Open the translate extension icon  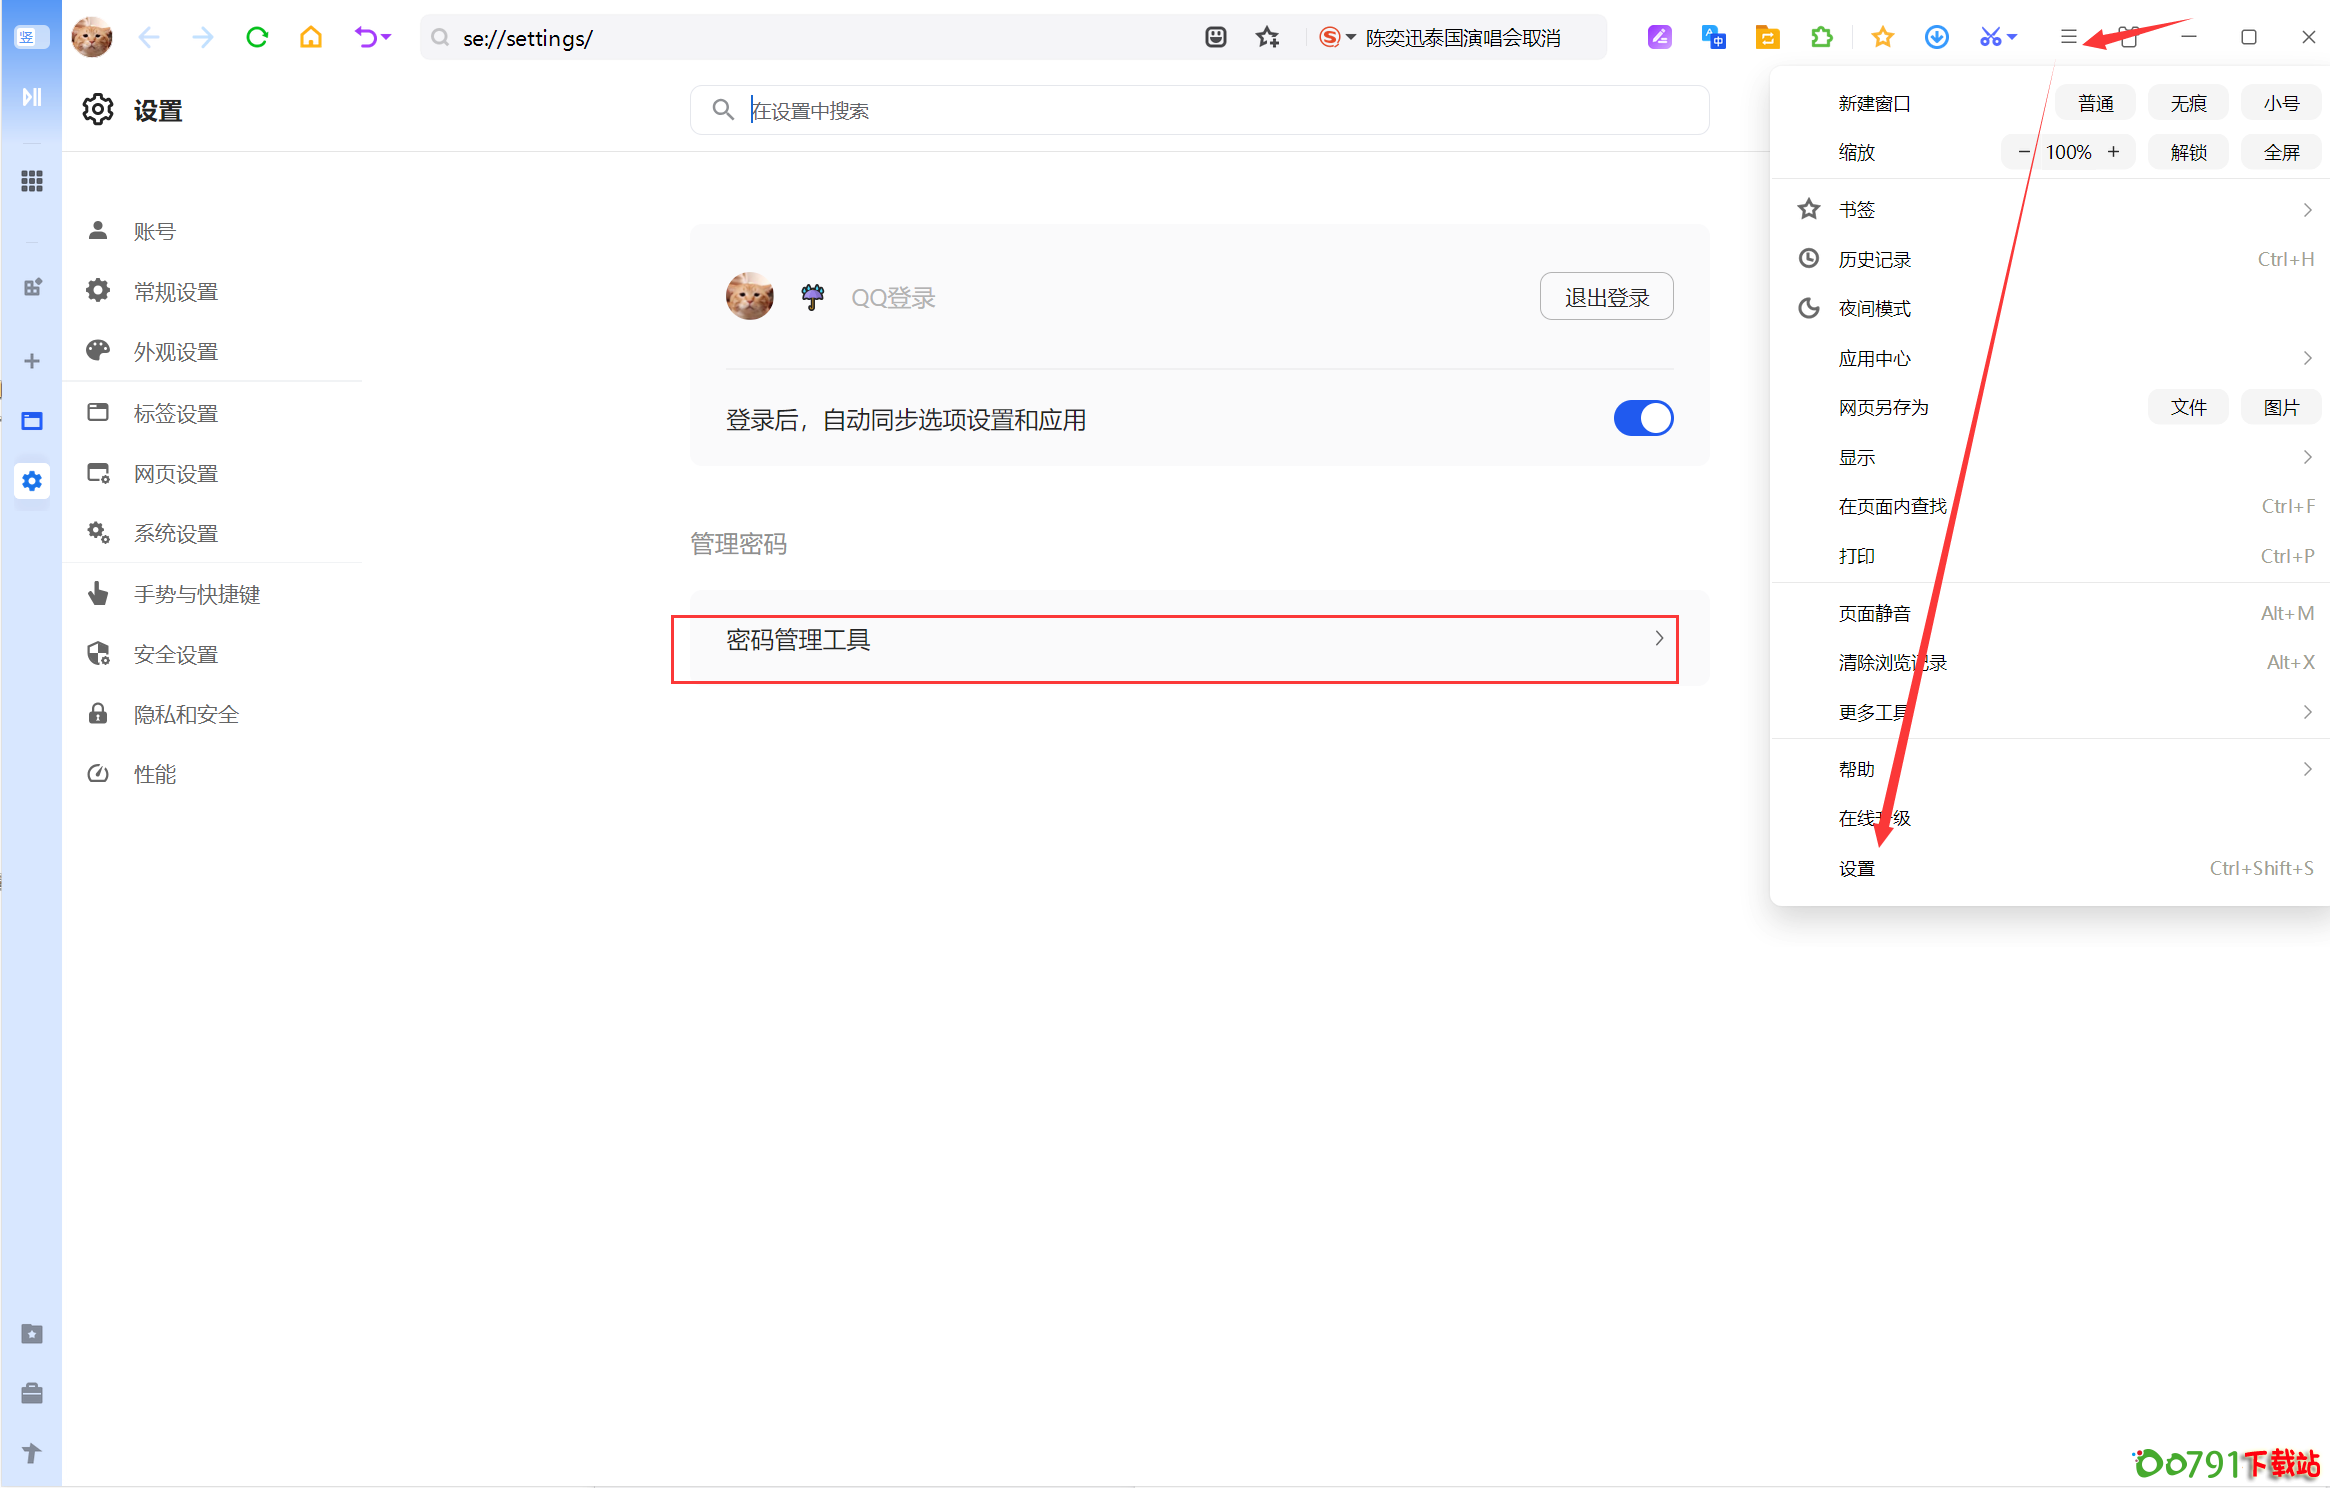coord(1713,38)
